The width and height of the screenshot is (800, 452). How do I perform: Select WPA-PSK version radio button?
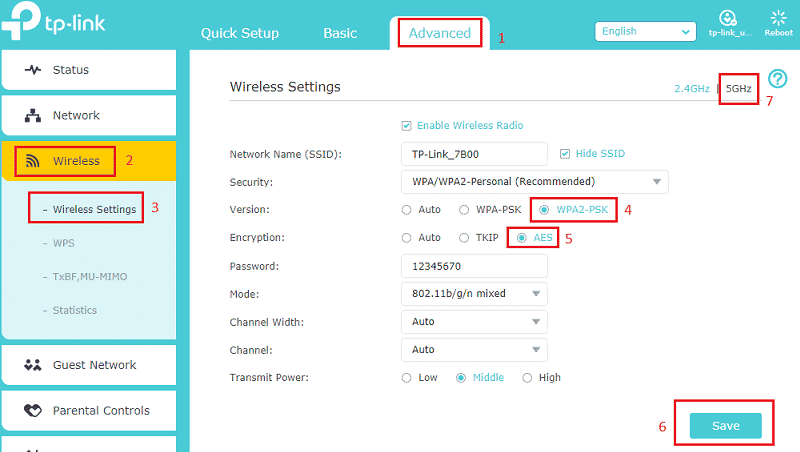[464, 210]
